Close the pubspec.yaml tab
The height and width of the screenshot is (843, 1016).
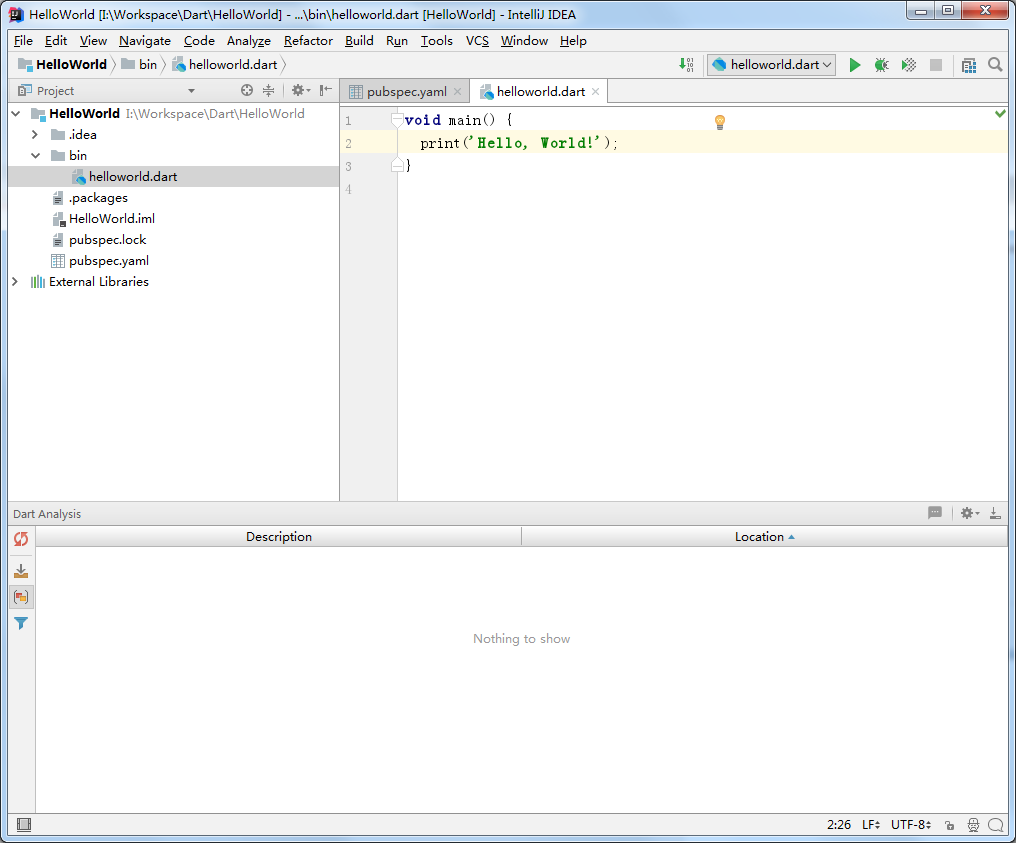tap(457, 92)
